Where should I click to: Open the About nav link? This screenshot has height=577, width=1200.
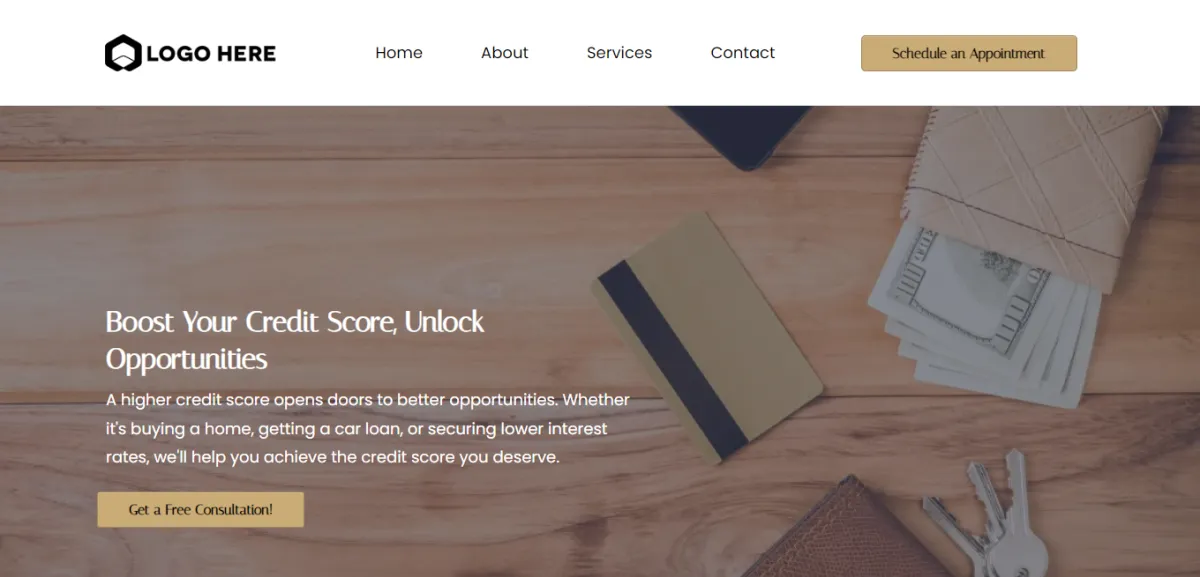coord(504,53)
